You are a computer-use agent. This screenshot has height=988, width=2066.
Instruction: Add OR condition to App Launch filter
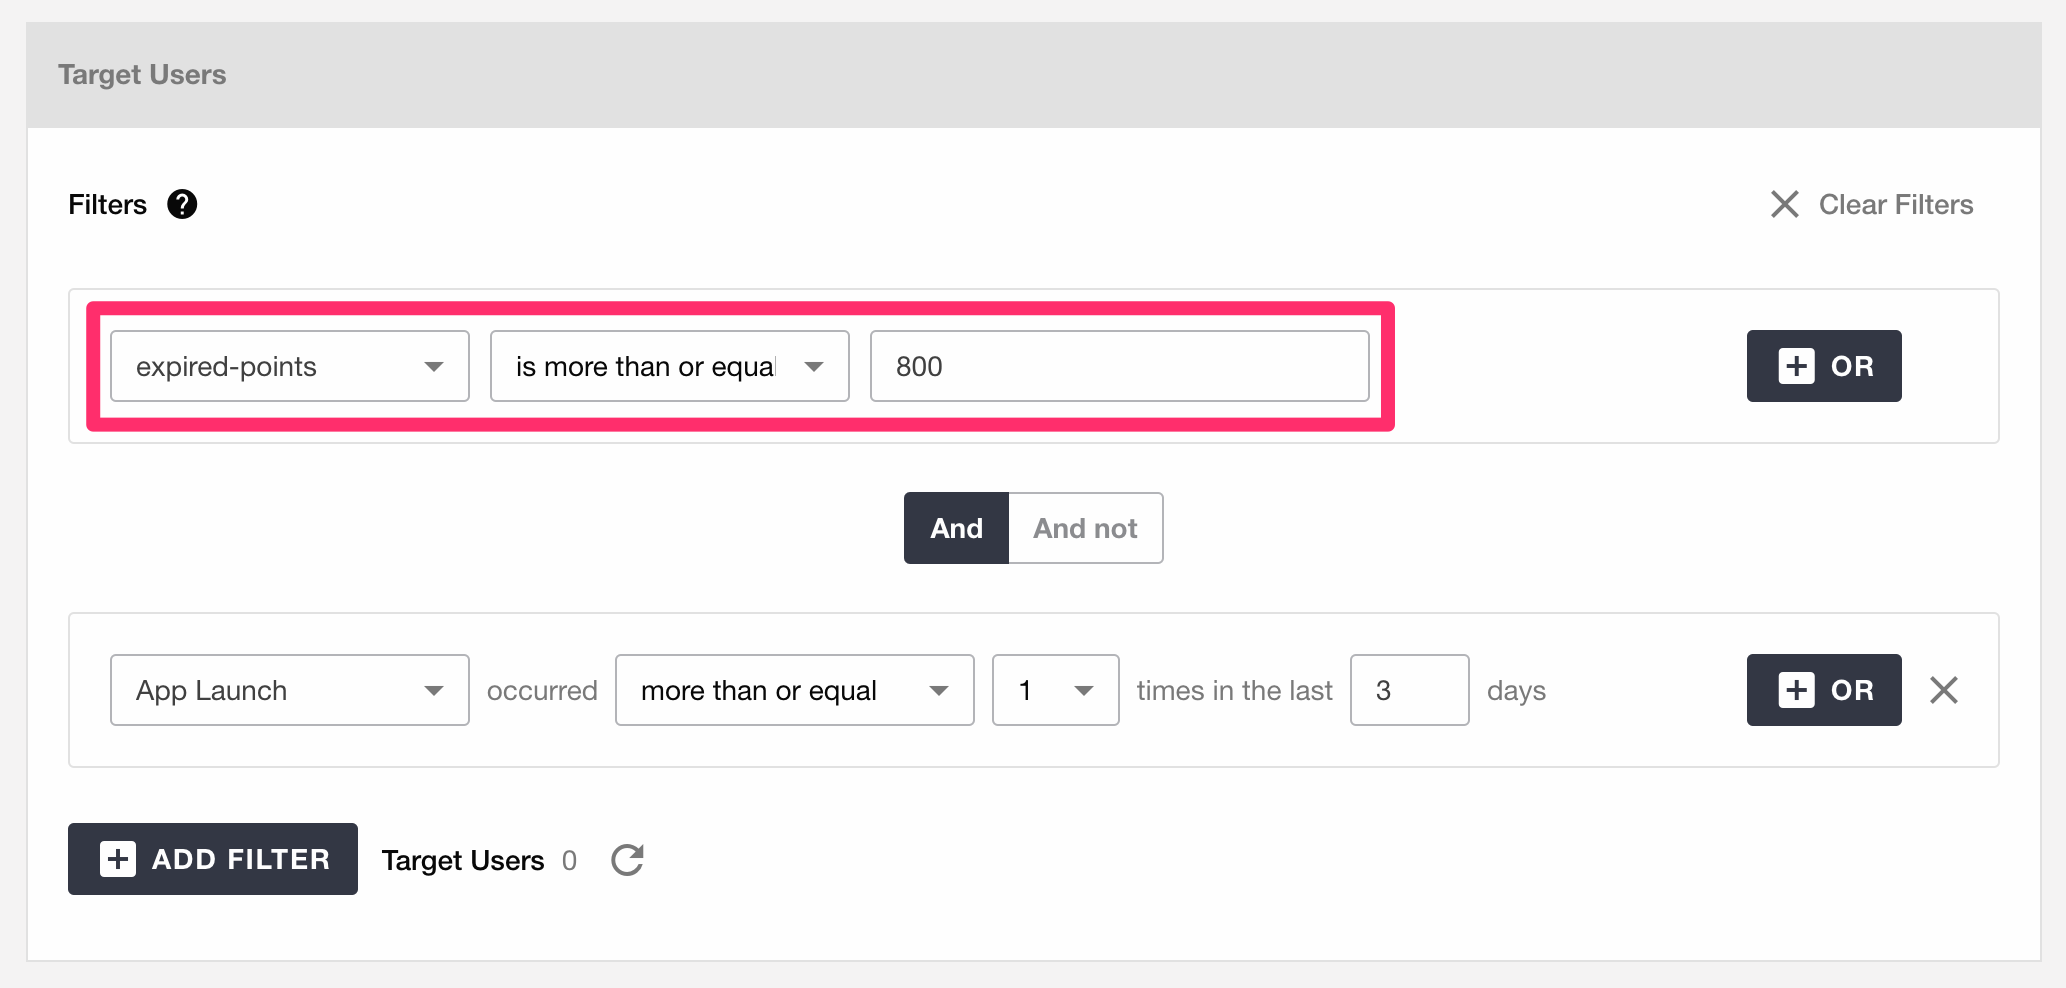(x=1824, y=690)
